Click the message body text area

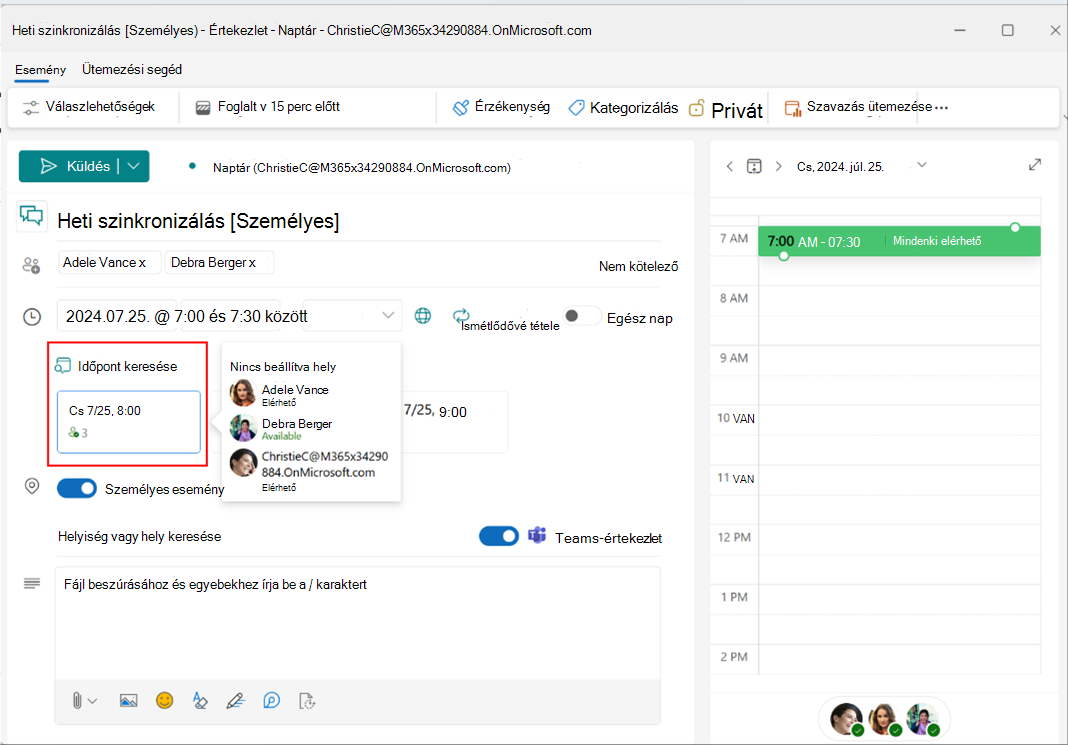(358, 622)
